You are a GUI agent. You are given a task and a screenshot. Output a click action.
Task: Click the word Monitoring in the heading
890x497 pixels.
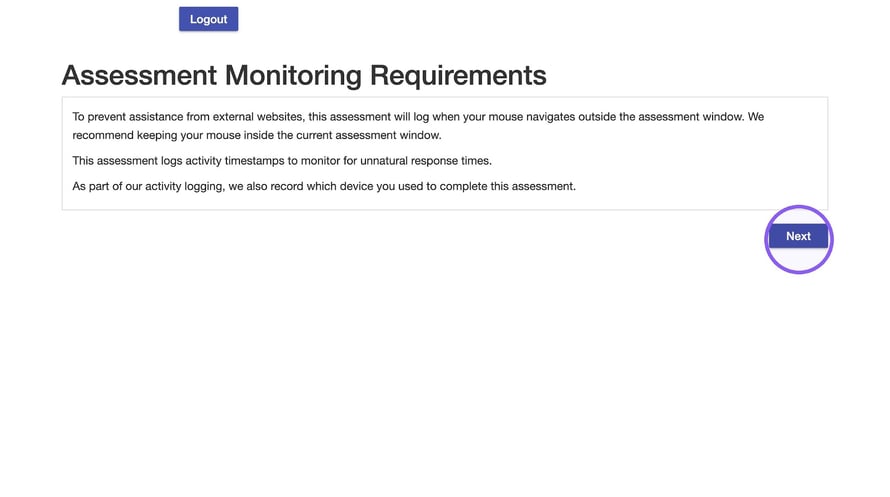click(x=293, y=75)
